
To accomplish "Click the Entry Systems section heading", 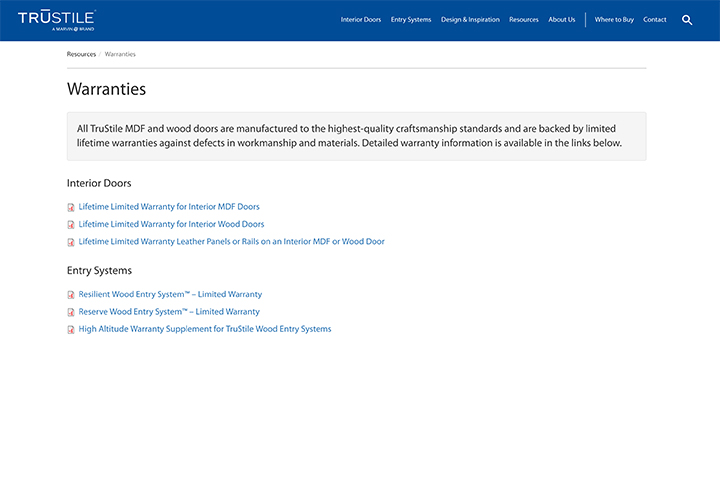I will point(99,271).
